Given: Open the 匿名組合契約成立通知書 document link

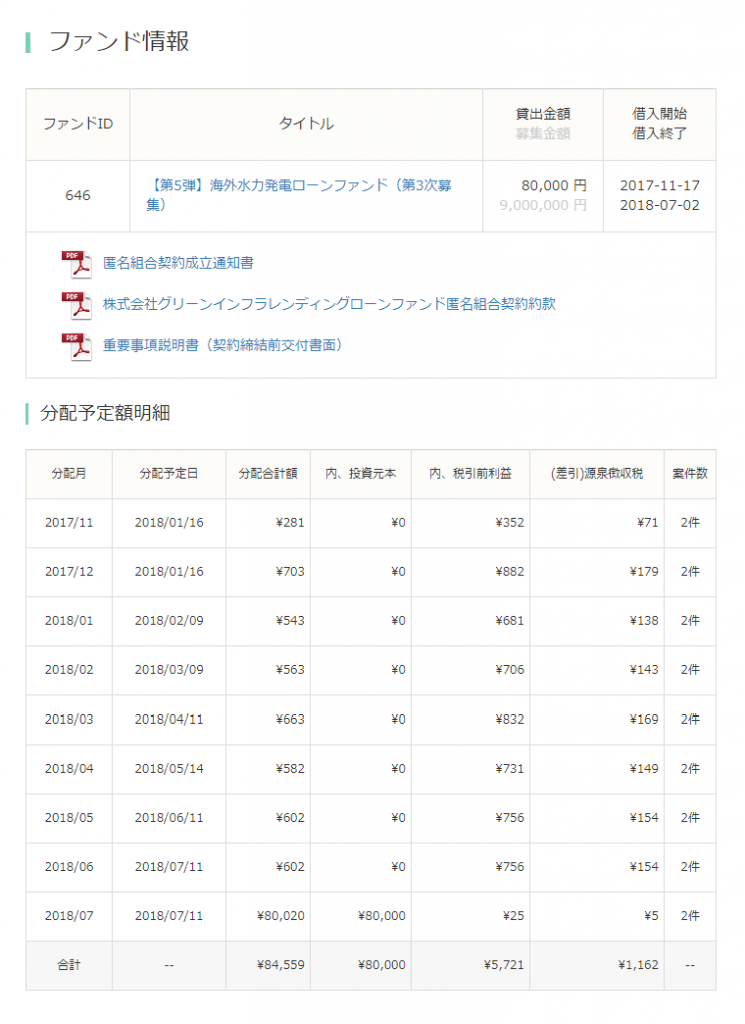Looking at the screenshot, I should click(x=178, y=263).
